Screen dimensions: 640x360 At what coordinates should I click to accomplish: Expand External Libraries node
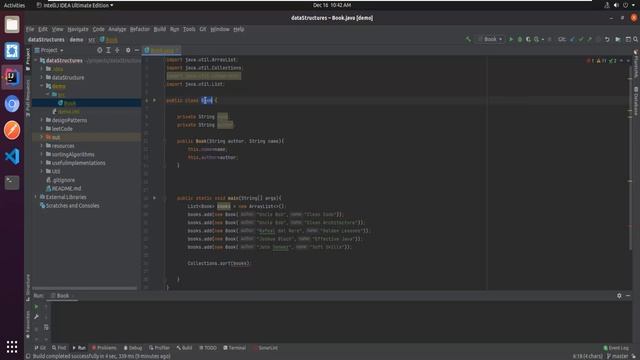(x=36, y=197)
